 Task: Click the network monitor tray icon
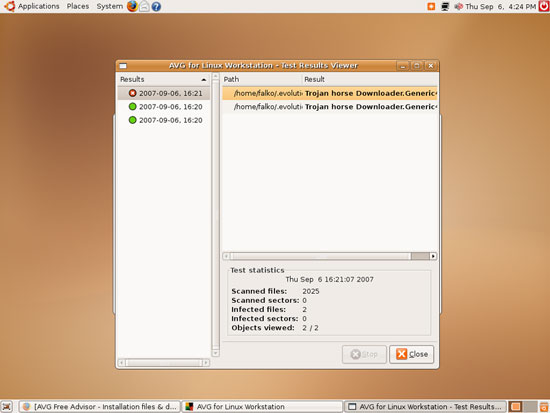pyautogui.click(x=445, y=6)
